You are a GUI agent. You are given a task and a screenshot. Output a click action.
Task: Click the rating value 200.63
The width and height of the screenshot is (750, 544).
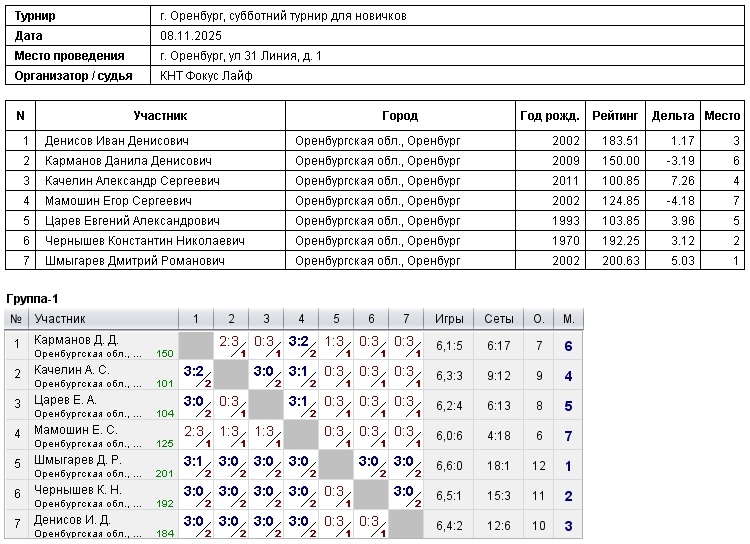pos(620,261)
